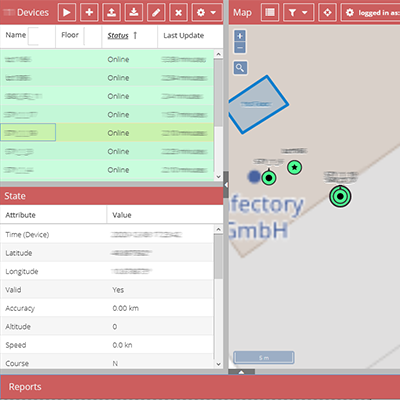The image size is (400, 400).
Task: Click the Valid value Yes
Action: coord(118,290)
